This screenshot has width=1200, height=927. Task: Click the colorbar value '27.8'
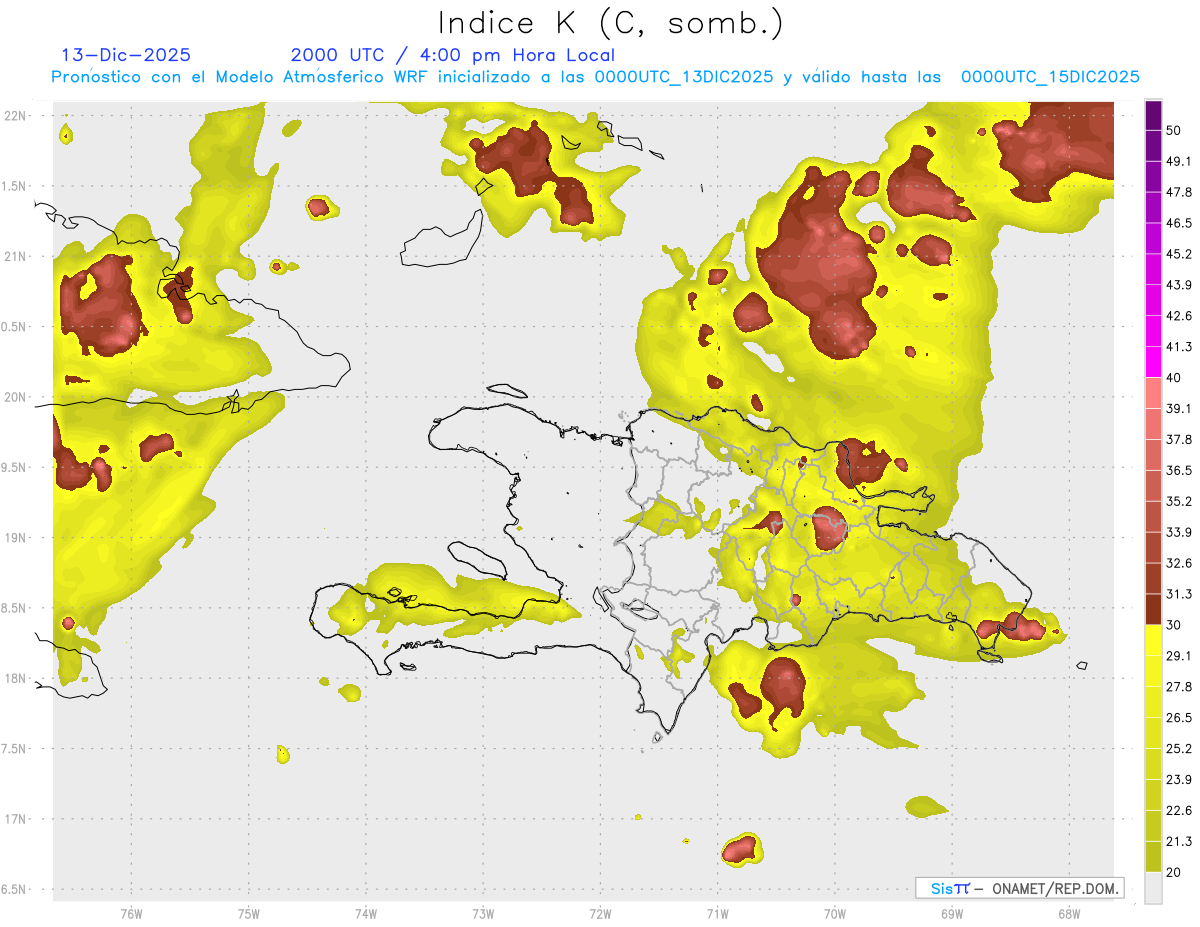click(1180, 686)
